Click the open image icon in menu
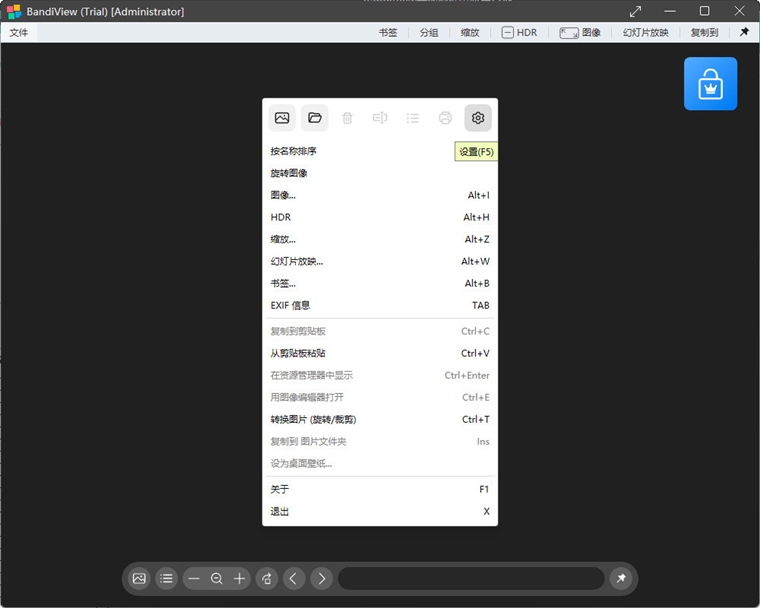760x608 pixels. [x=282, y=118]
